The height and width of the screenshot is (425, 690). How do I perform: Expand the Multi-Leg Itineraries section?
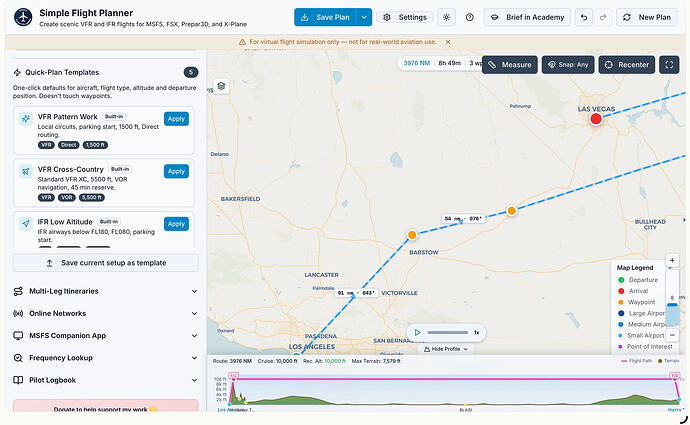(105, 291)
